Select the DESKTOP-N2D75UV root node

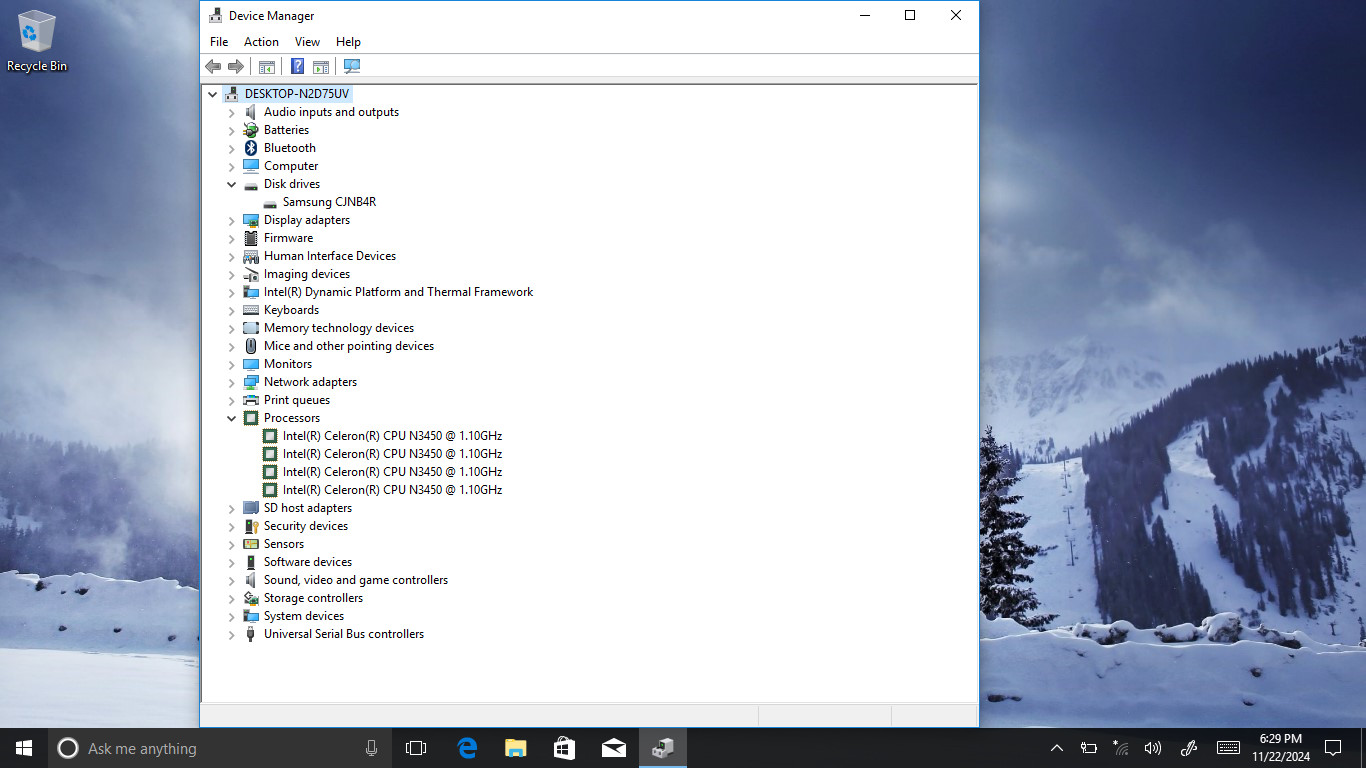click(297, 94)
